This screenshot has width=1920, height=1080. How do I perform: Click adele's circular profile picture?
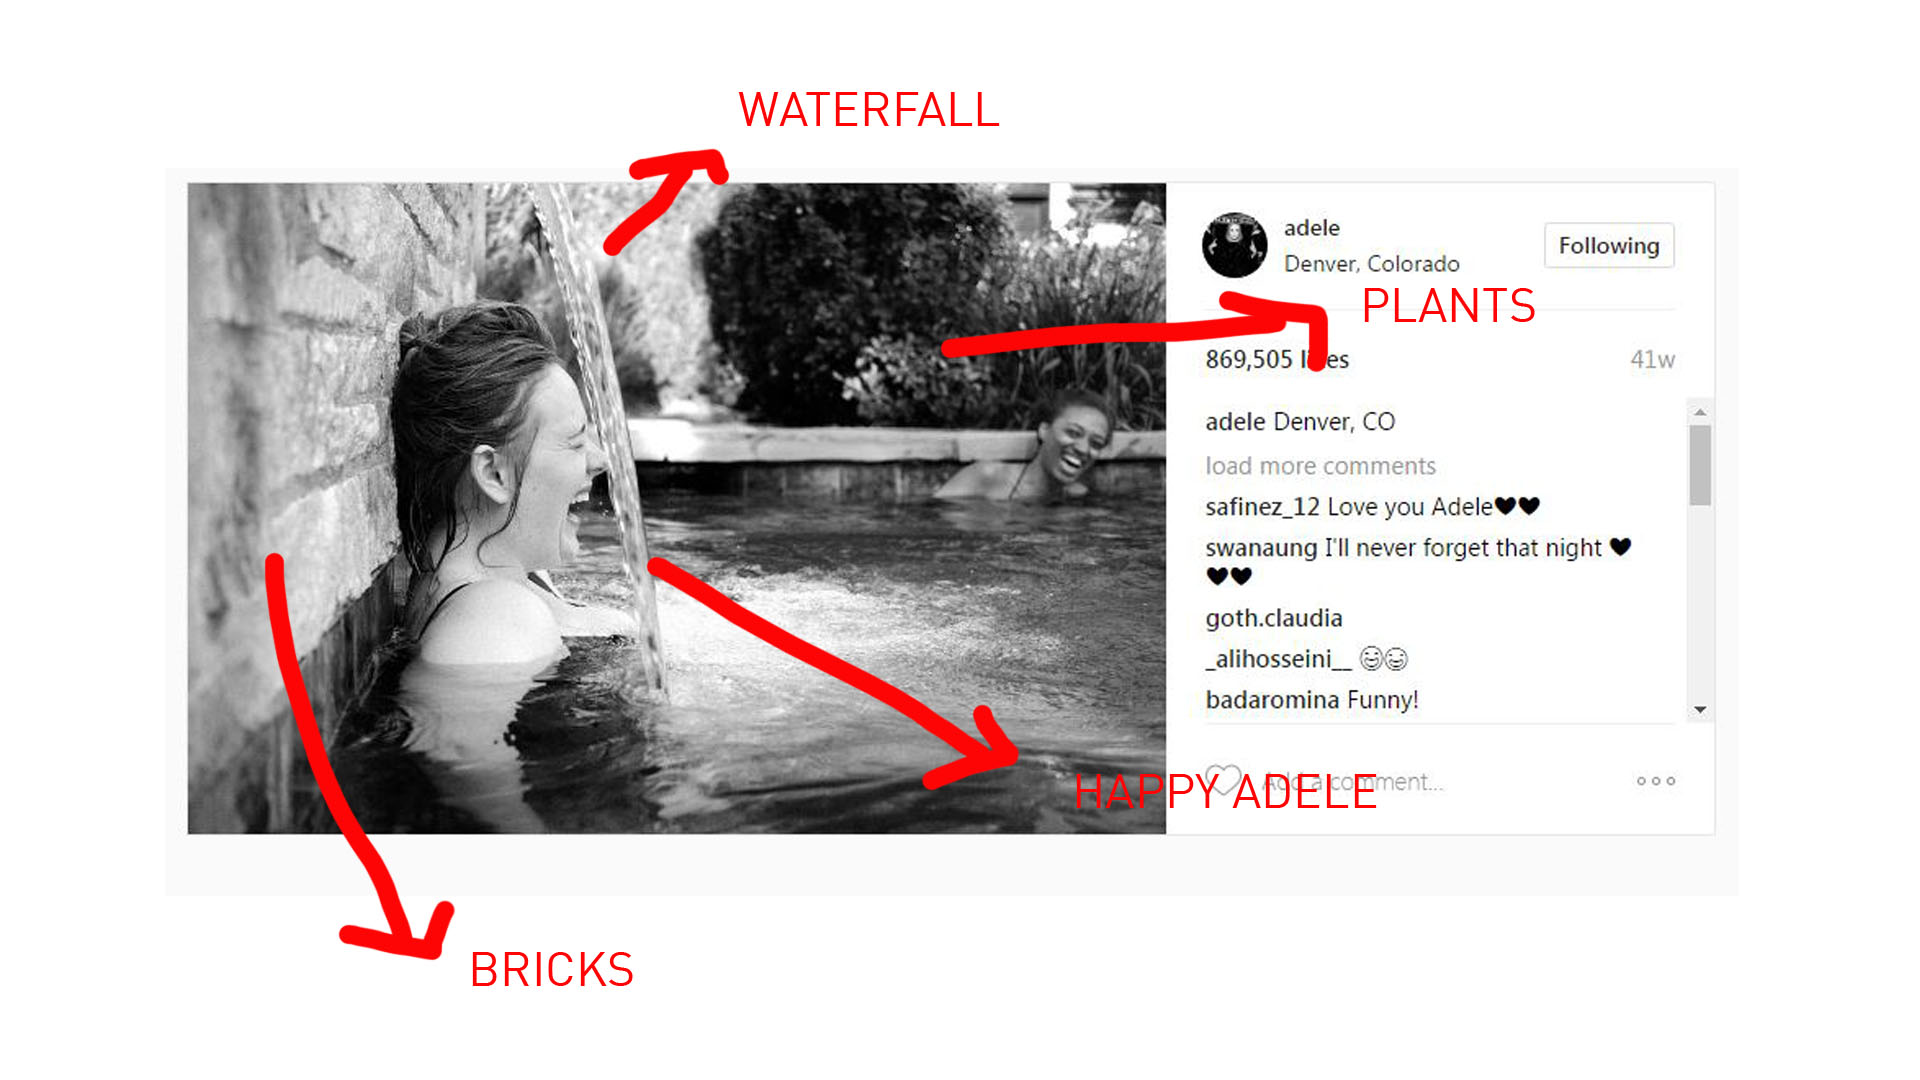point(1234,243)
